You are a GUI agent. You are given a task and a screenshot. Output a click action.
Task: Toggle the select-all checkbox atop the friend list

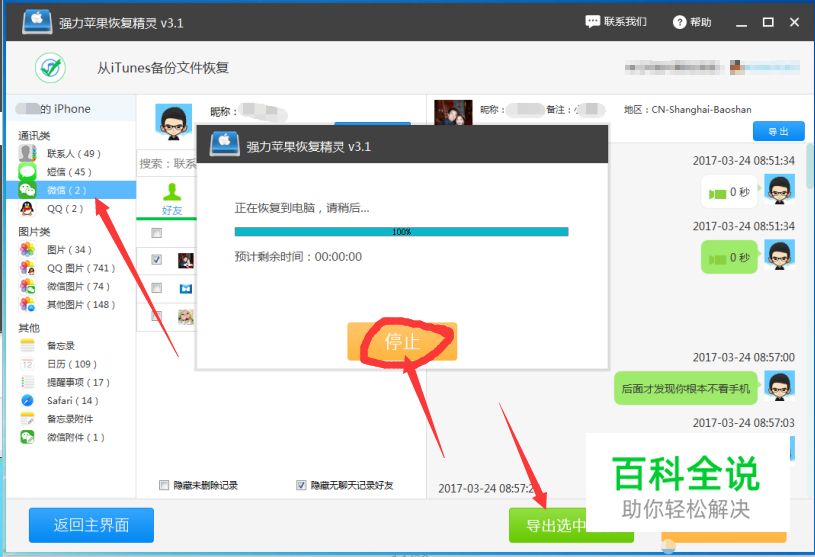click(156, 233)
